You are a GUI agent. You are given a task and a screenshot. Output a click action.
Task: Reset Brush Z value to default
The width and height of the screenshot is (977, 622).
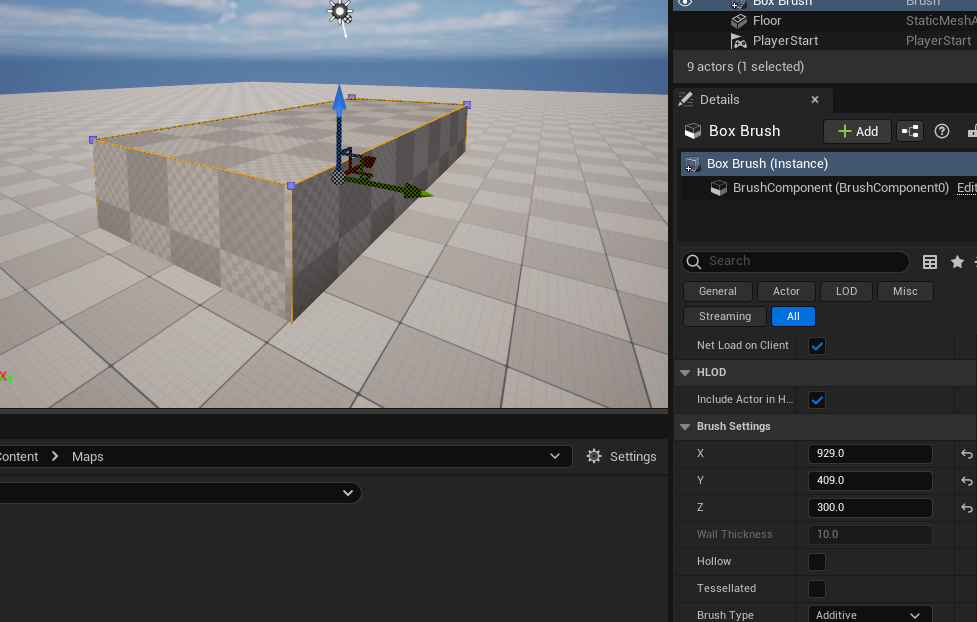click(966, 508)
